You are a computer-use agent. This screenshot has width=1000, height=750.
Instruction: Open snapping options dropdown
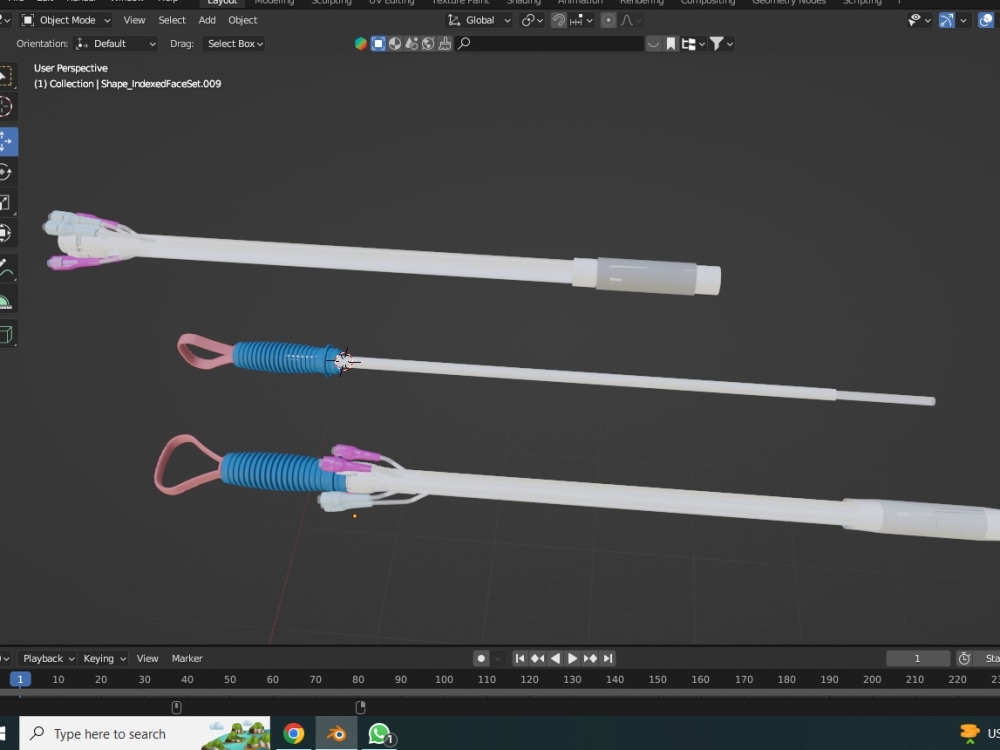pyautogui.click(x=582, y=20)
